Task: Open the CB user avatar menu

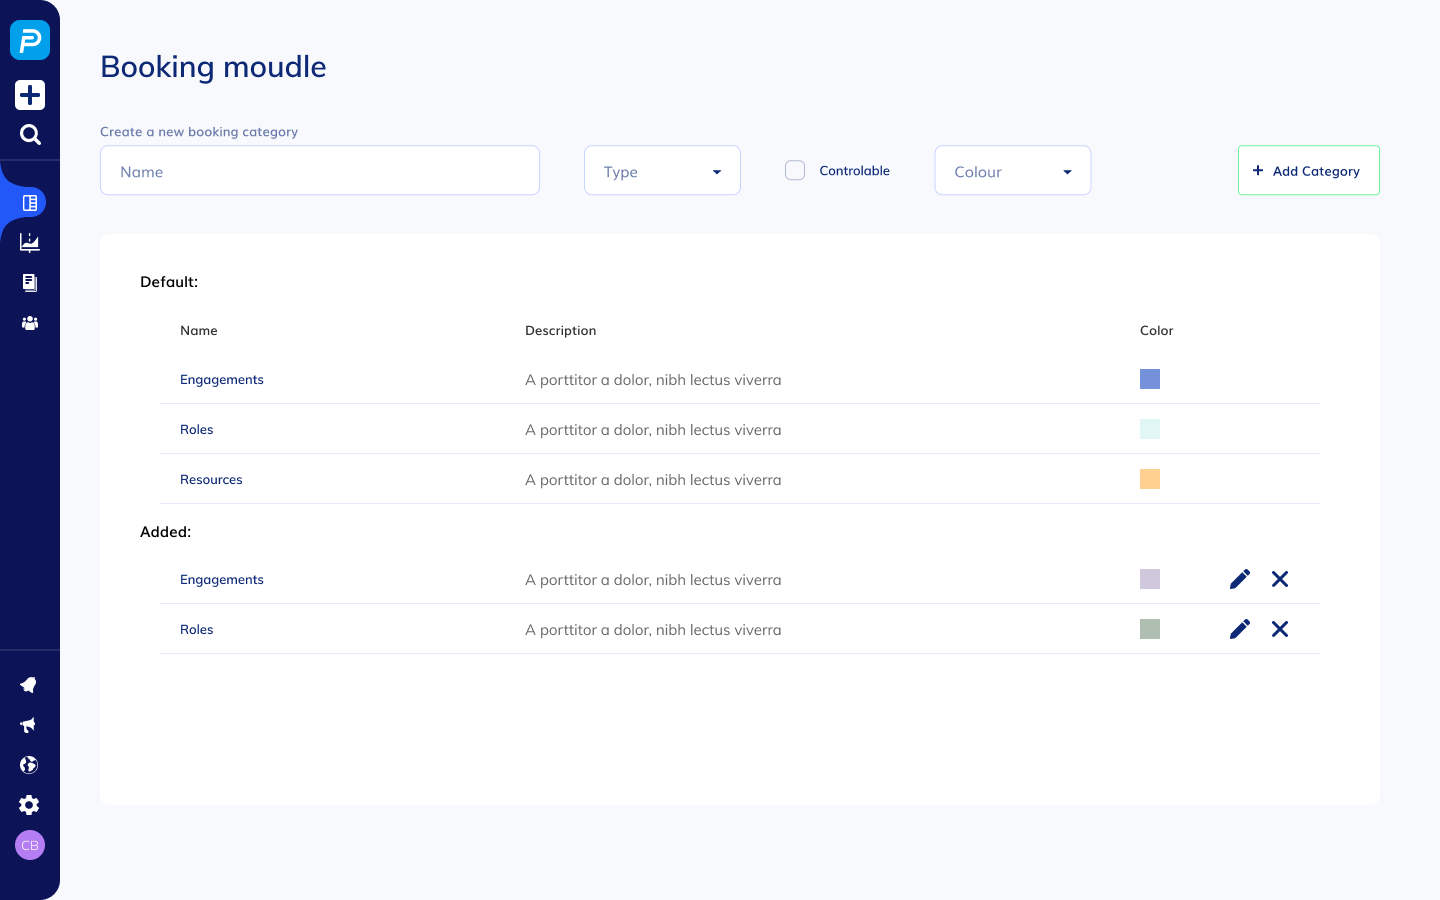Action: click(30, 845)
